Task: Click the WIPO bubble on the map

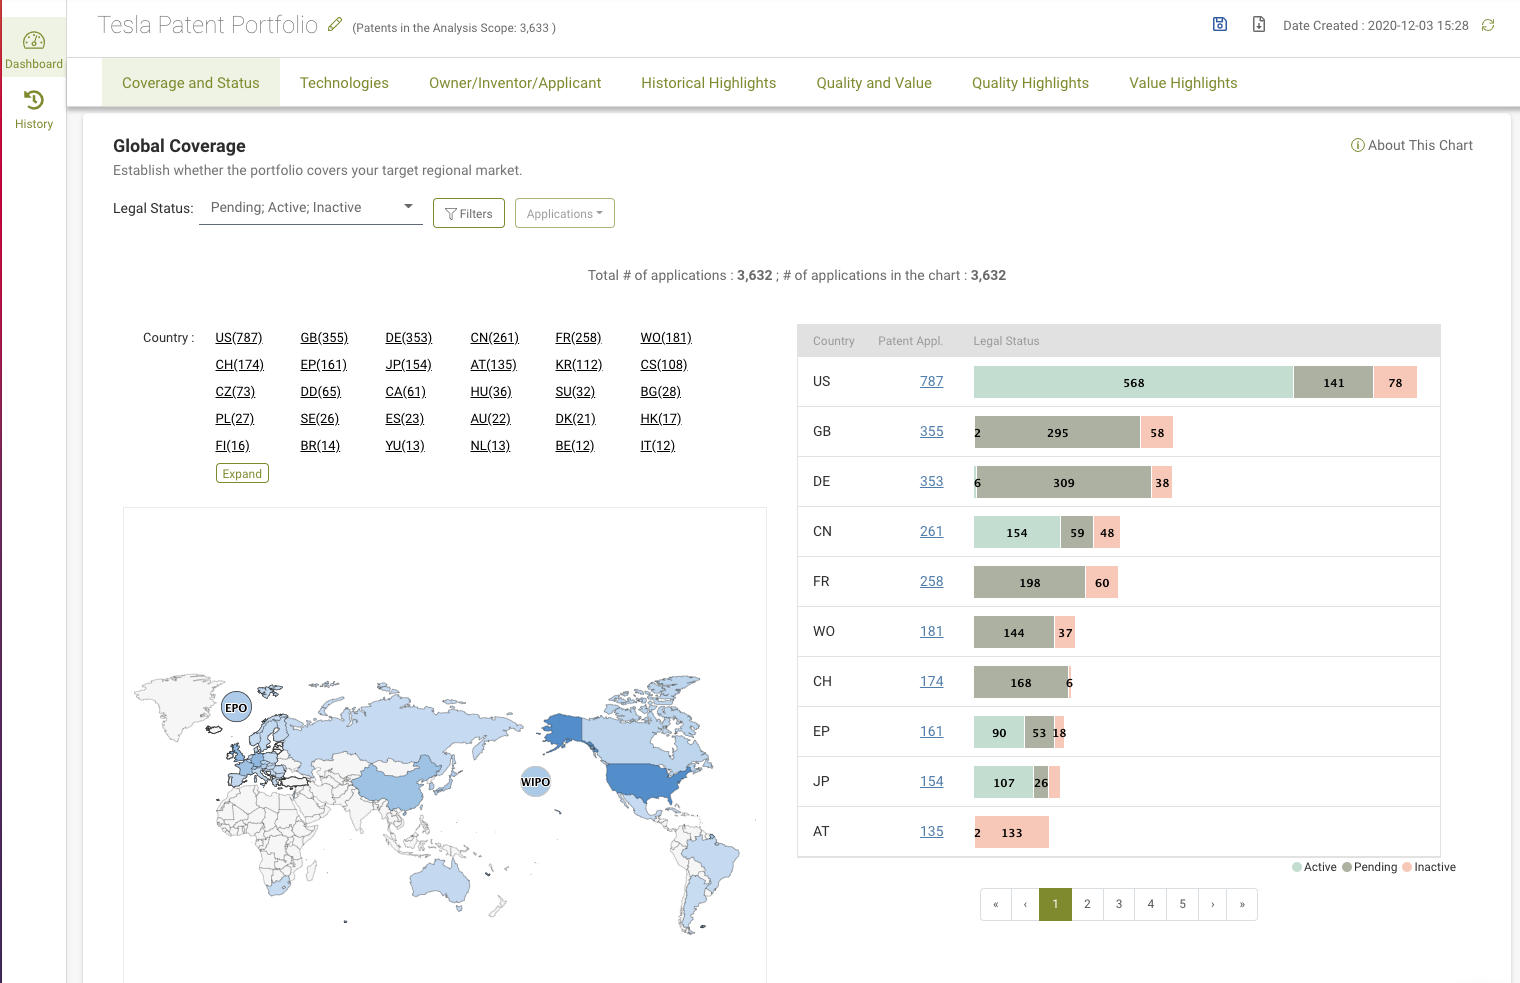Action: 535,781
